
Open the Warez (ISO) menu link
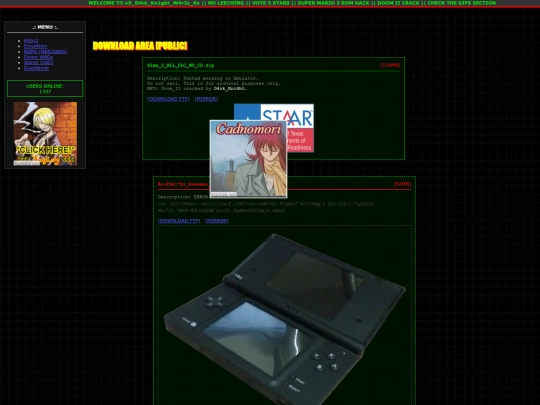tap(38, 63)
